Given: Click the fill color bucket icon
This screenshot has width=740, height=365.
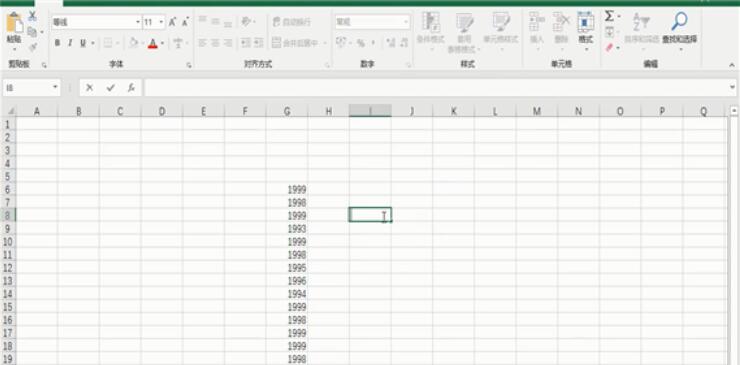Looking at the screenshot, I should [x=134, y=43].
